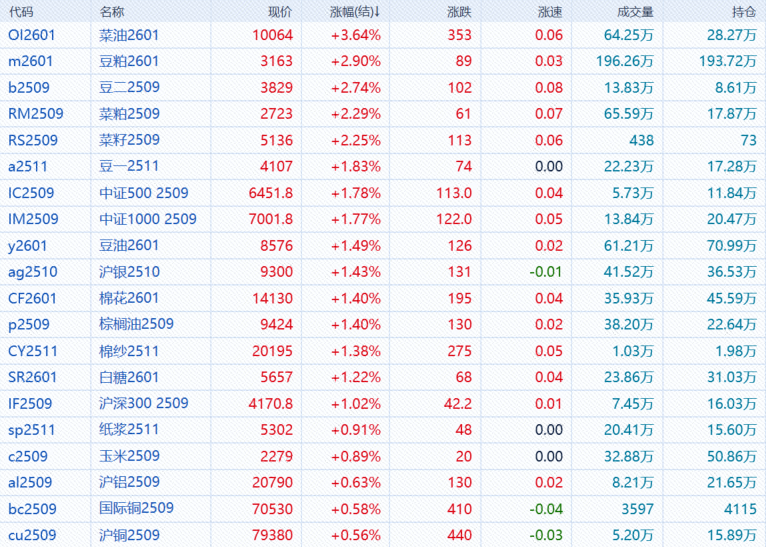The width and height of the screenshot is (766, 547).
Task: Click the 涨速 column header
Action: pyautogui.click(x=550, y=12)
